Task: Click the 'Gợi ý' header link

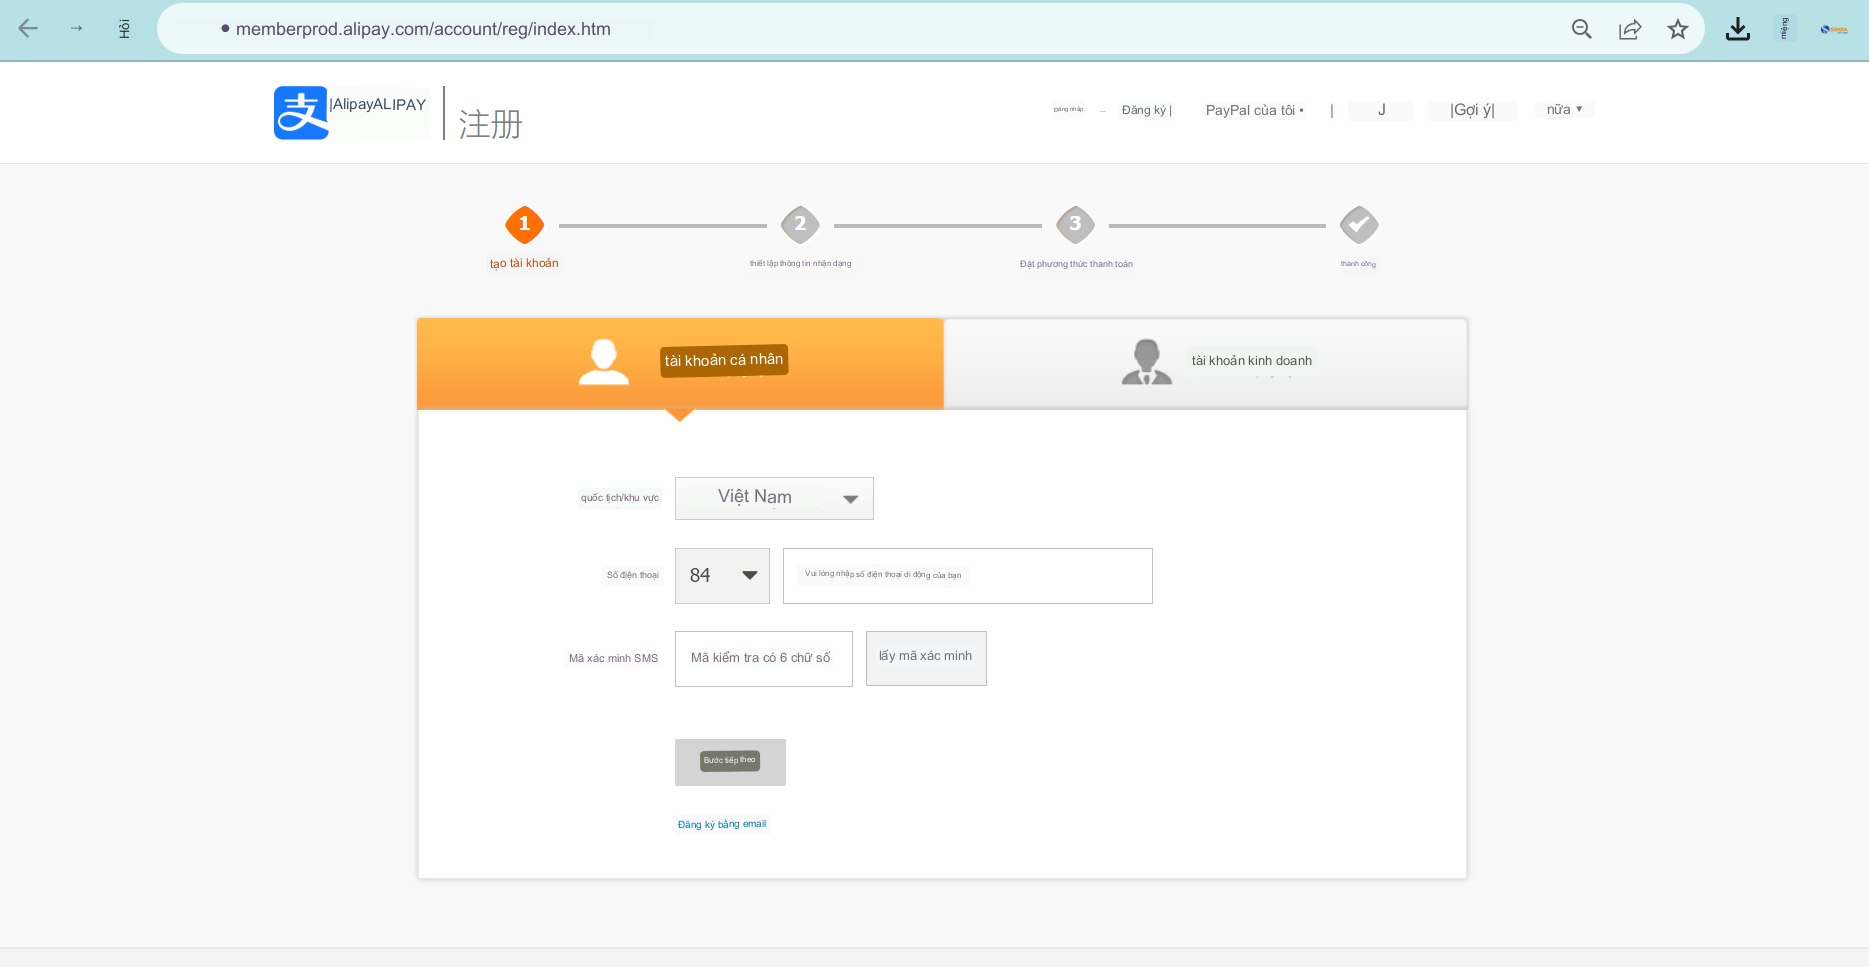Action: (x=1472, y=110)
